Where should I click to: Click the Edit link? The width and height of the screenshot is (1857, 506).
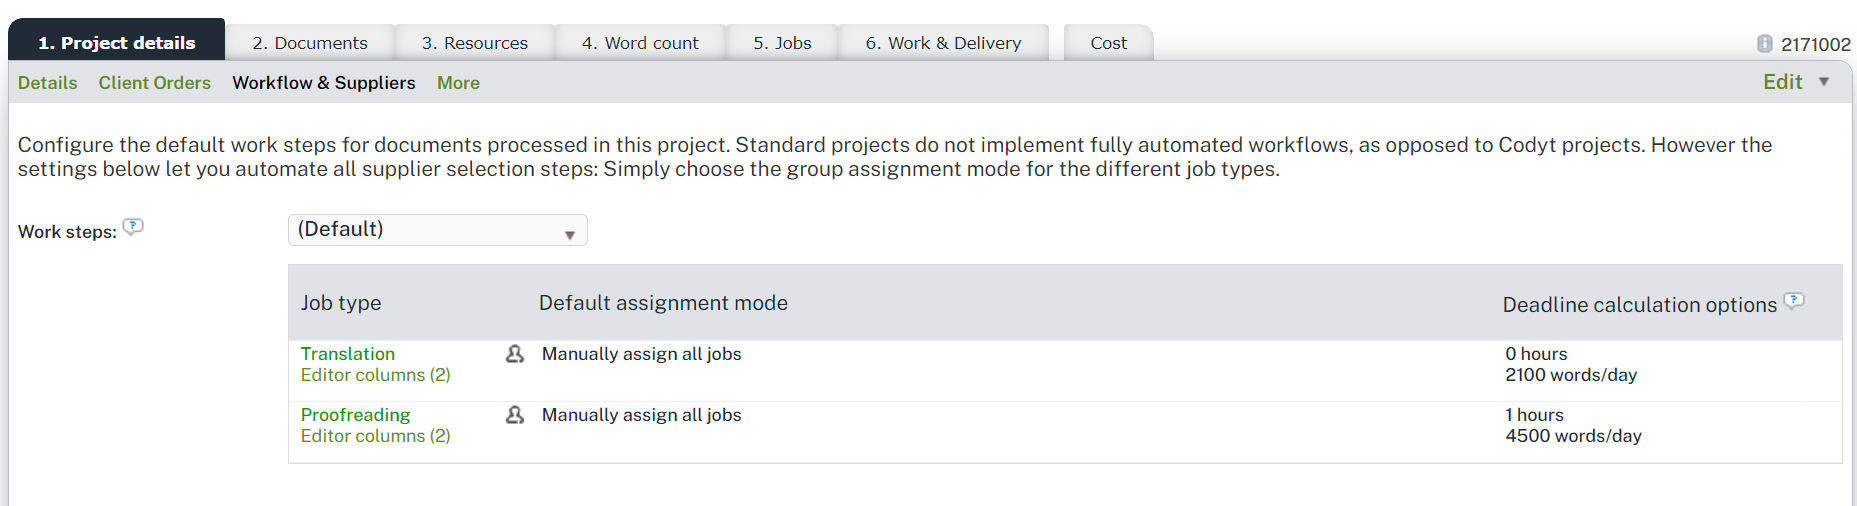[x=1782, y=82]
